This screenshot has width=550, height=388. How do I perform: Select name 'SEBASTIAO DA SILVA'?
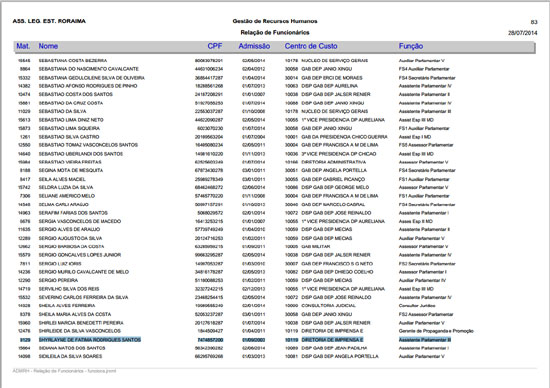(62, 112)
